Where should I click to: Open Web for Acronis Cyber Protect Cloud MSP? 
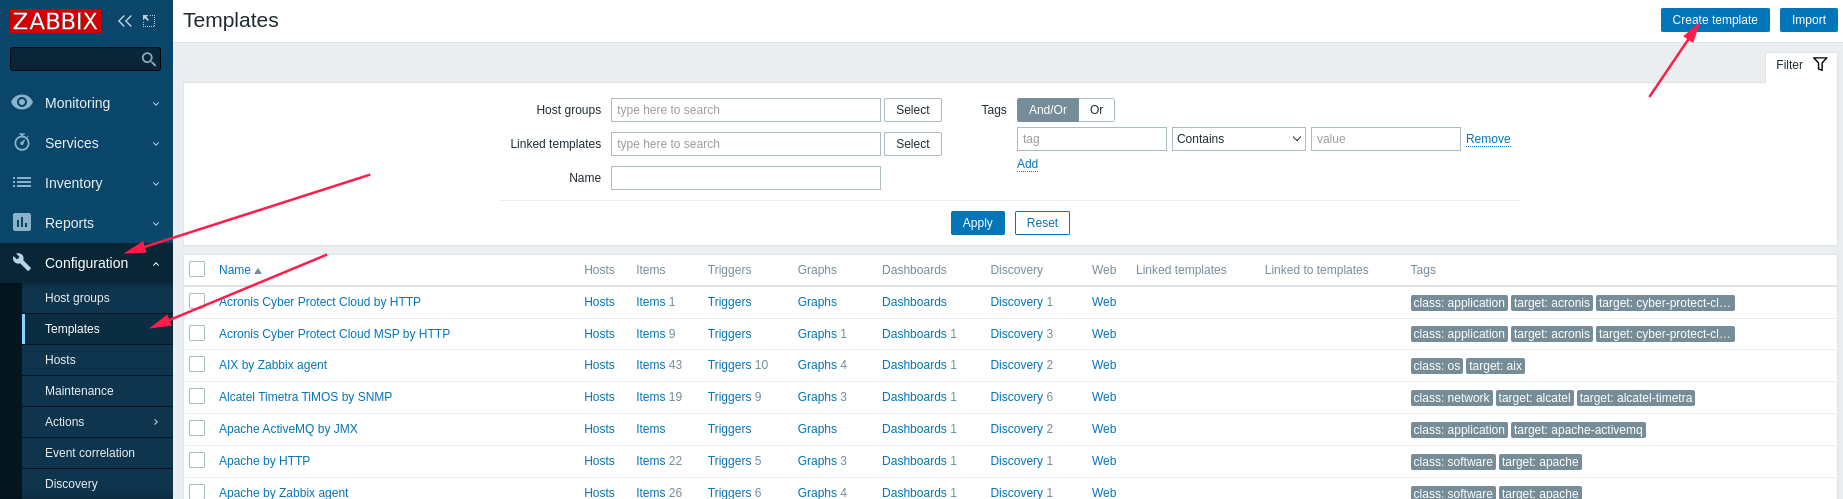pos(1104,334)
